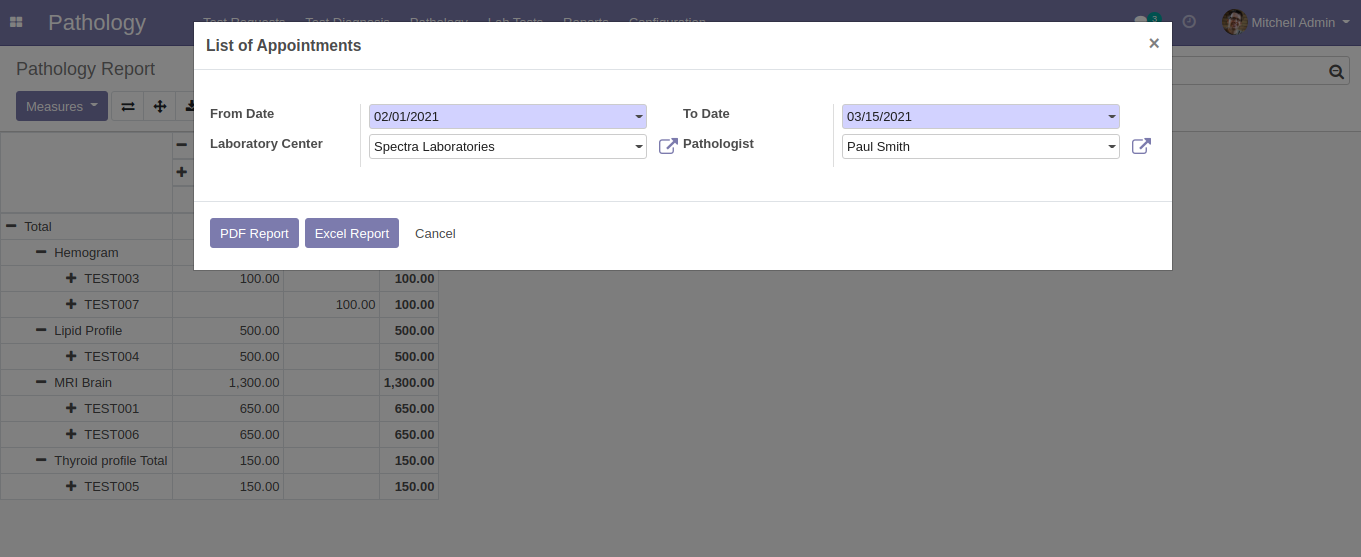This screenshot has width=1361, height=557.
Task: Collapse the Hemogram row
Action: click(42, 253)
